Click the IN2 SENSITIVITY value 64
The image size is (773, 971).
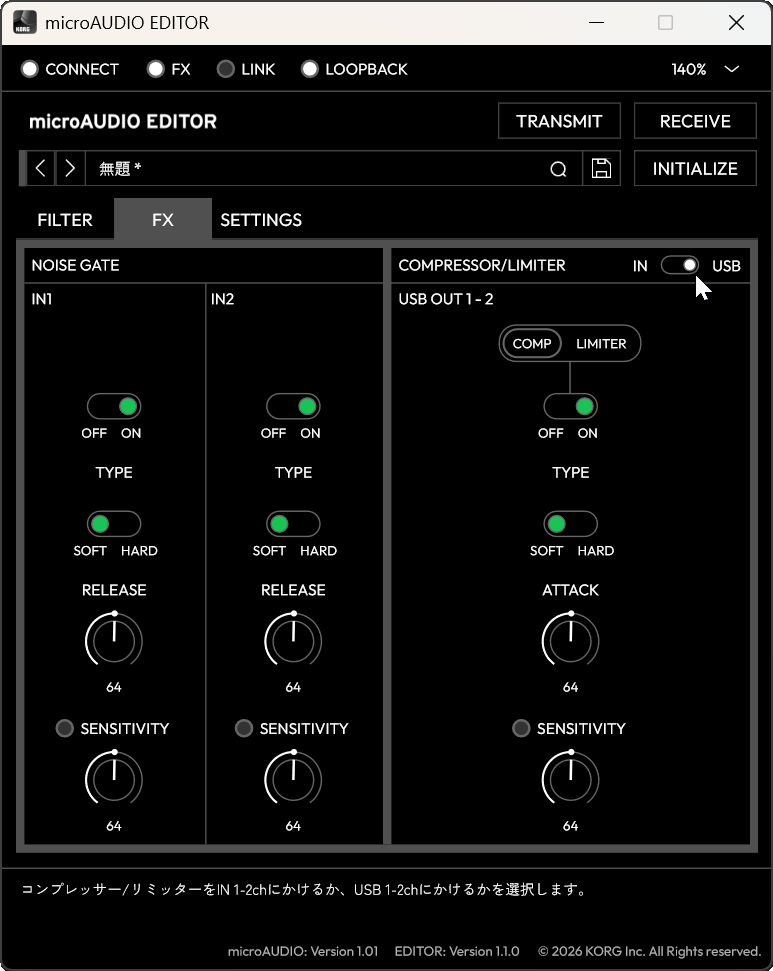coord(293,826)
